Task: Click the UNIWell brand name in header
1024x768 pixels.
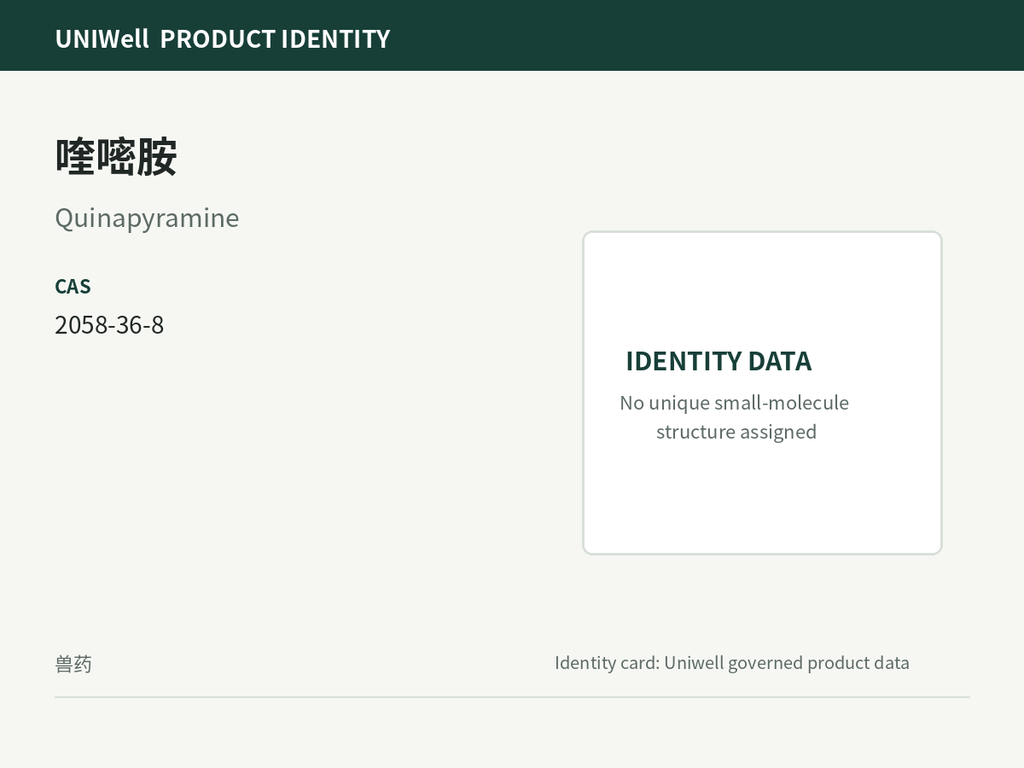Action: click(x=102, y=39)
